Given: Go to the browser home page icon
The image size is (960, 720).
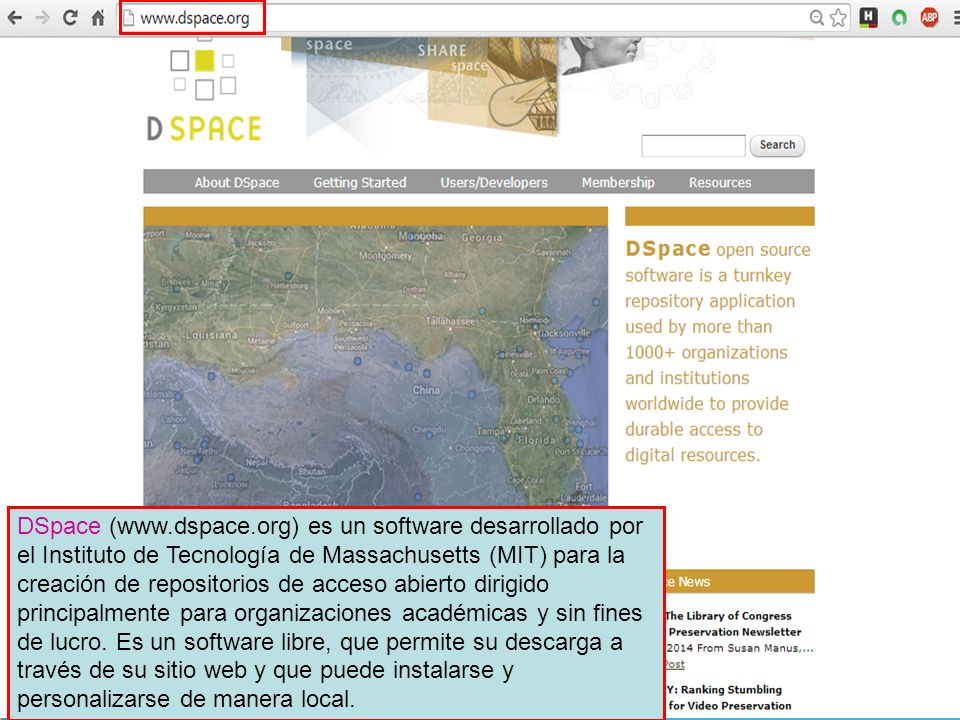Looking at the screenshot, I should (x=98, y=18).
